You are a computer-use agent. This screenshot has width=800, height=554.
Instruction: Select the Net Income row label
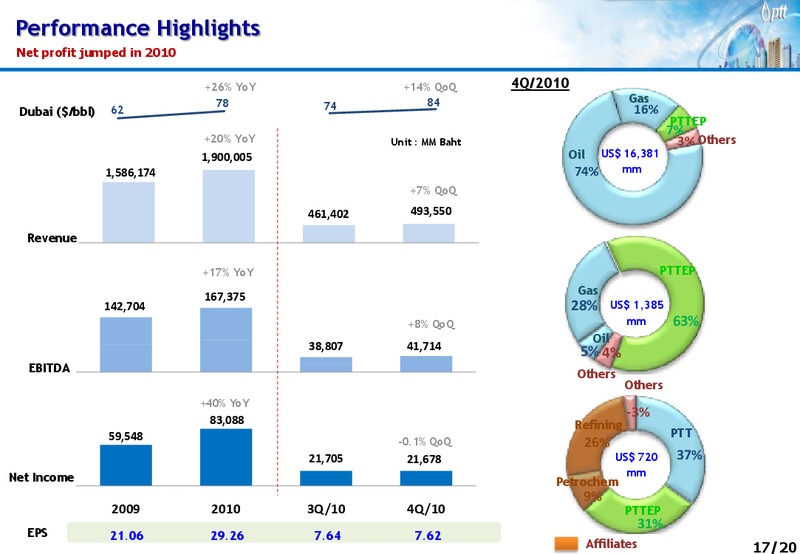coord(41,477)
